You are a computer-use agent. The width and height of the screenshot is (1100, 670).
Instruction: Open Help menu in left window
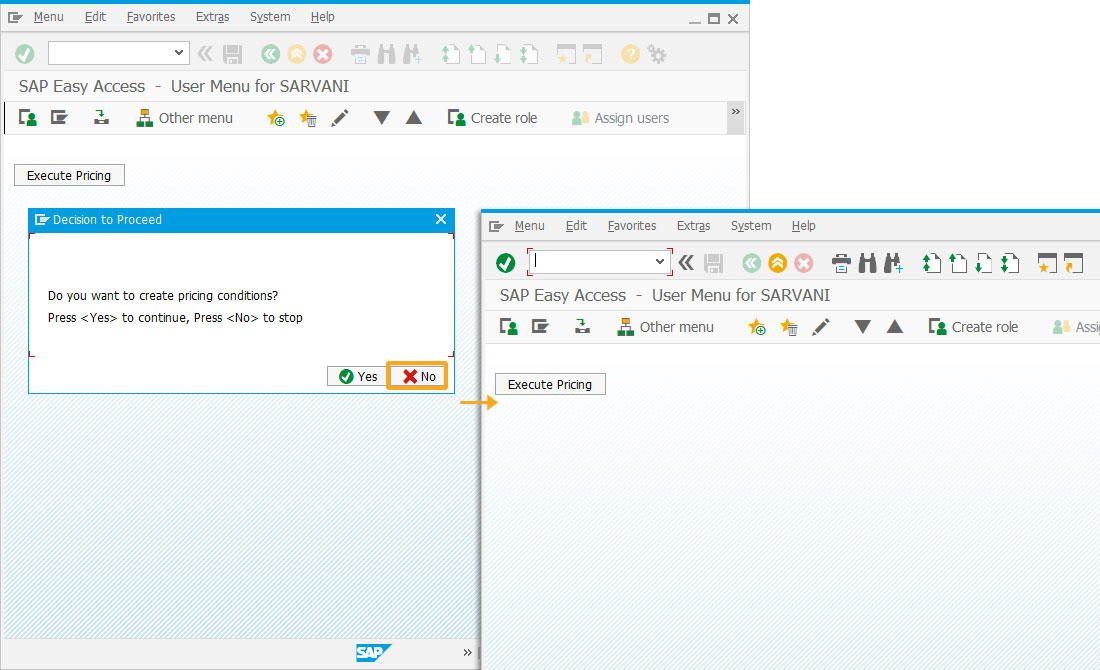[323, 17]
